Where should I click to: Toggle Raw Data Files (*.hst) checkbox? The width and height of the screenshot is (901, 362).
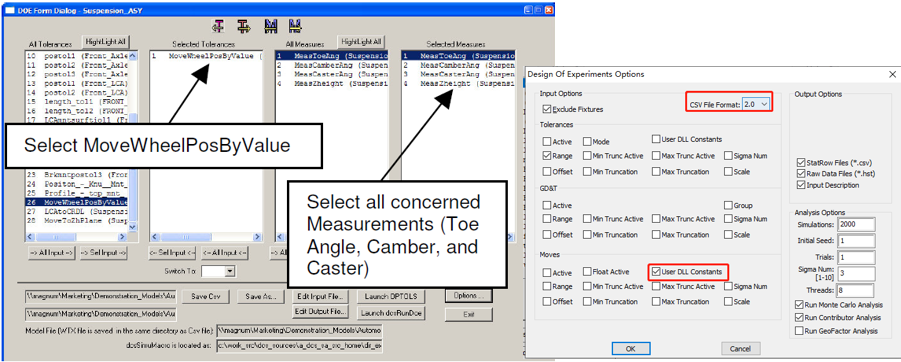[800, 174]
